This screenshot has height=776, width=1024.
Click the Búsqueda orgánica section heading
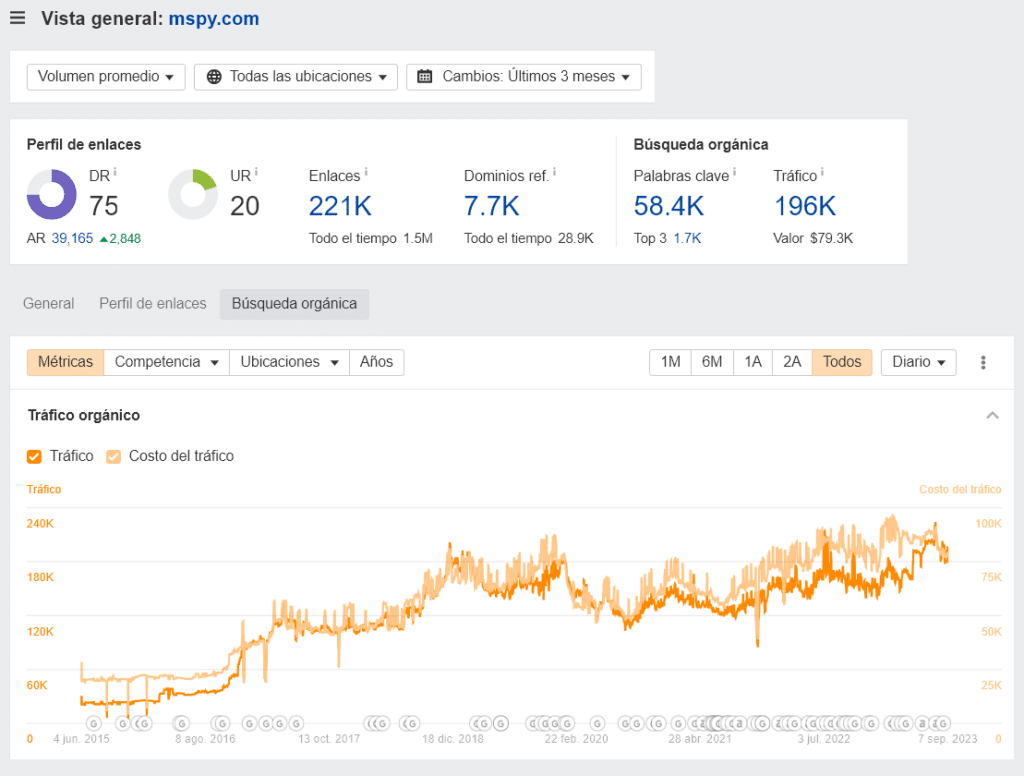[x=701, y=145]
